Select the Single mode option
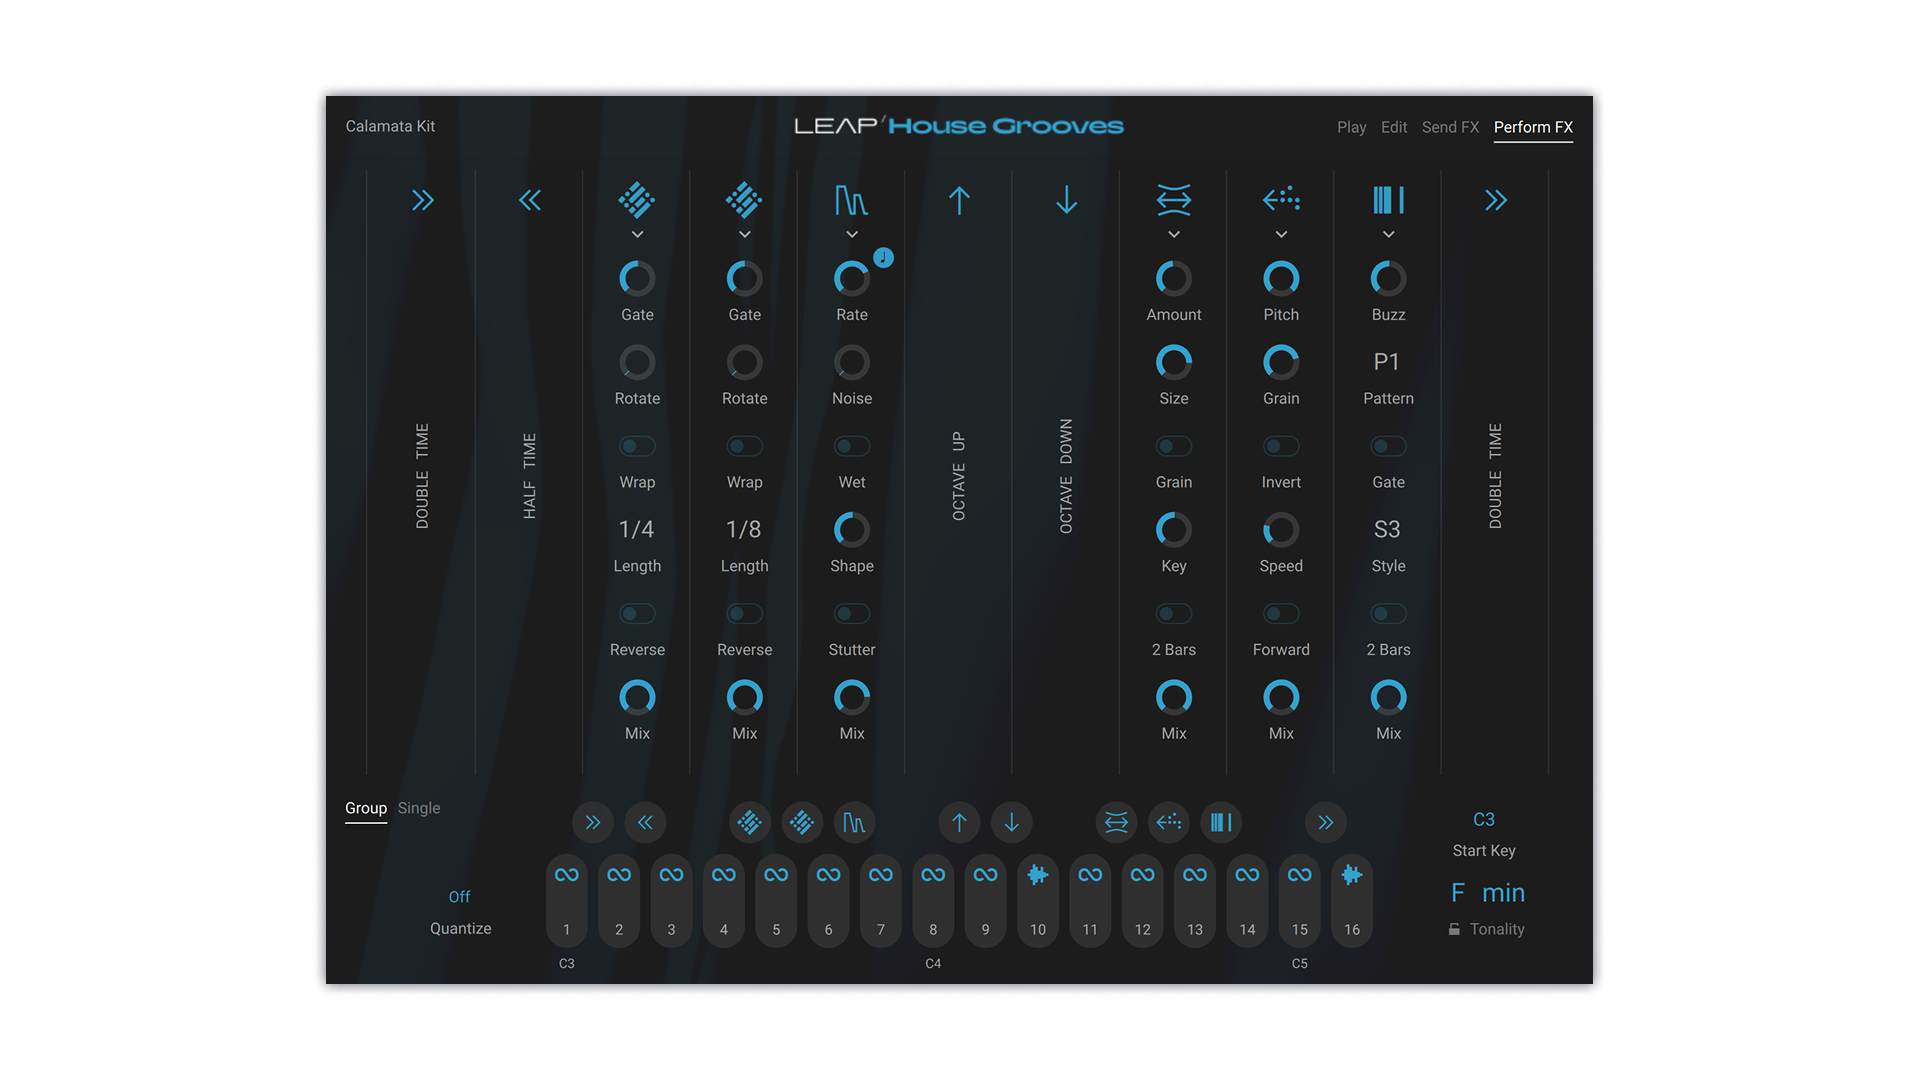 pos(418,808)
